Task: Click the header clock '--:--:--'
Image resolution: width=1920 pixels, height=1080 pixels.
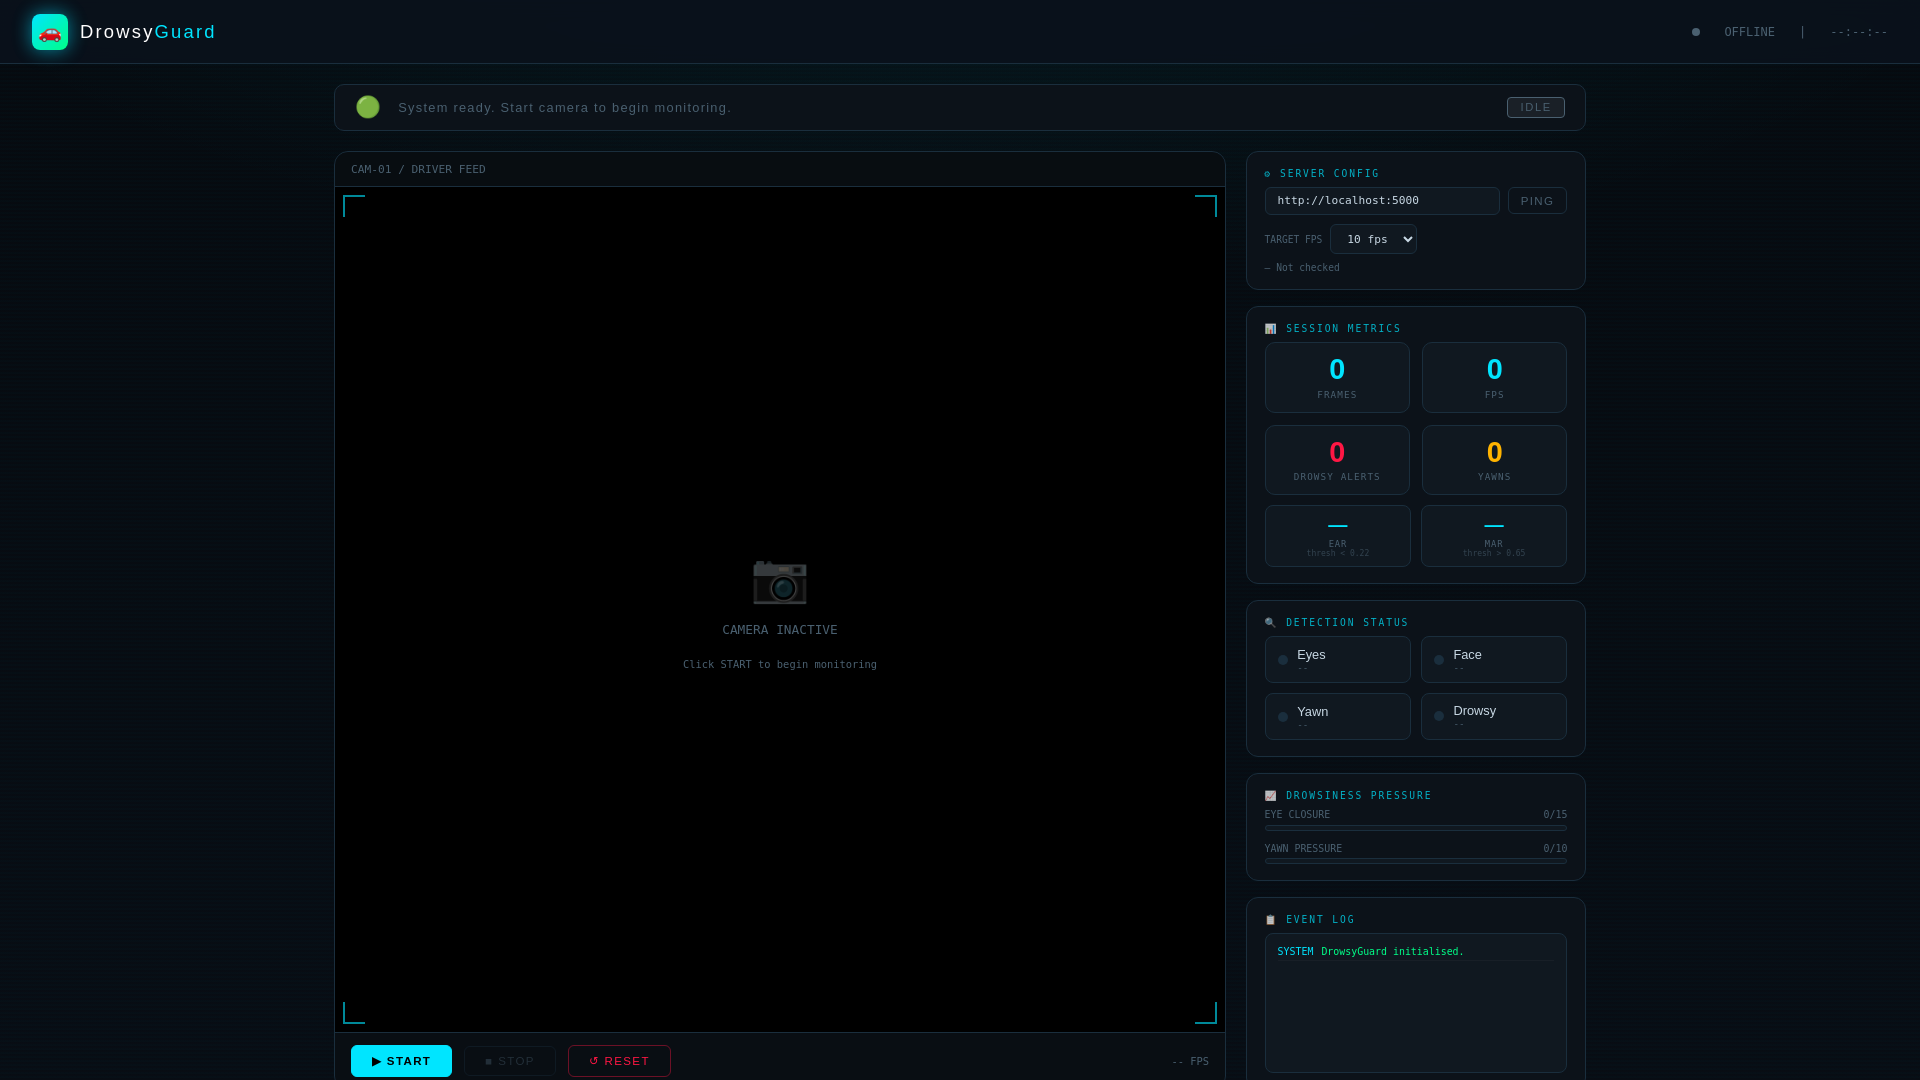Action: [1859, 32]
